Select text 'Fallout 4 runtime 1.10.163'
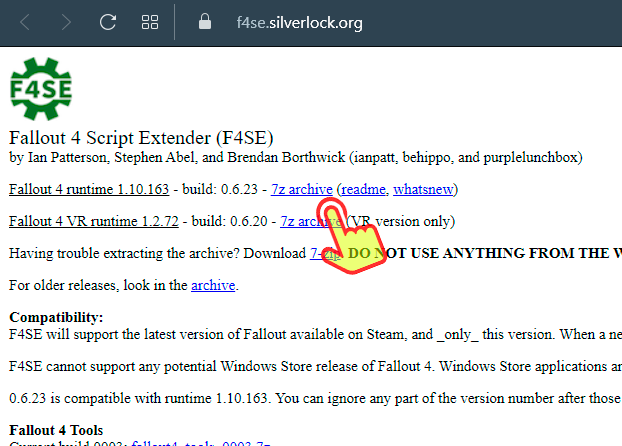Viewport: 622px width, 446px height. click(89, 189)
